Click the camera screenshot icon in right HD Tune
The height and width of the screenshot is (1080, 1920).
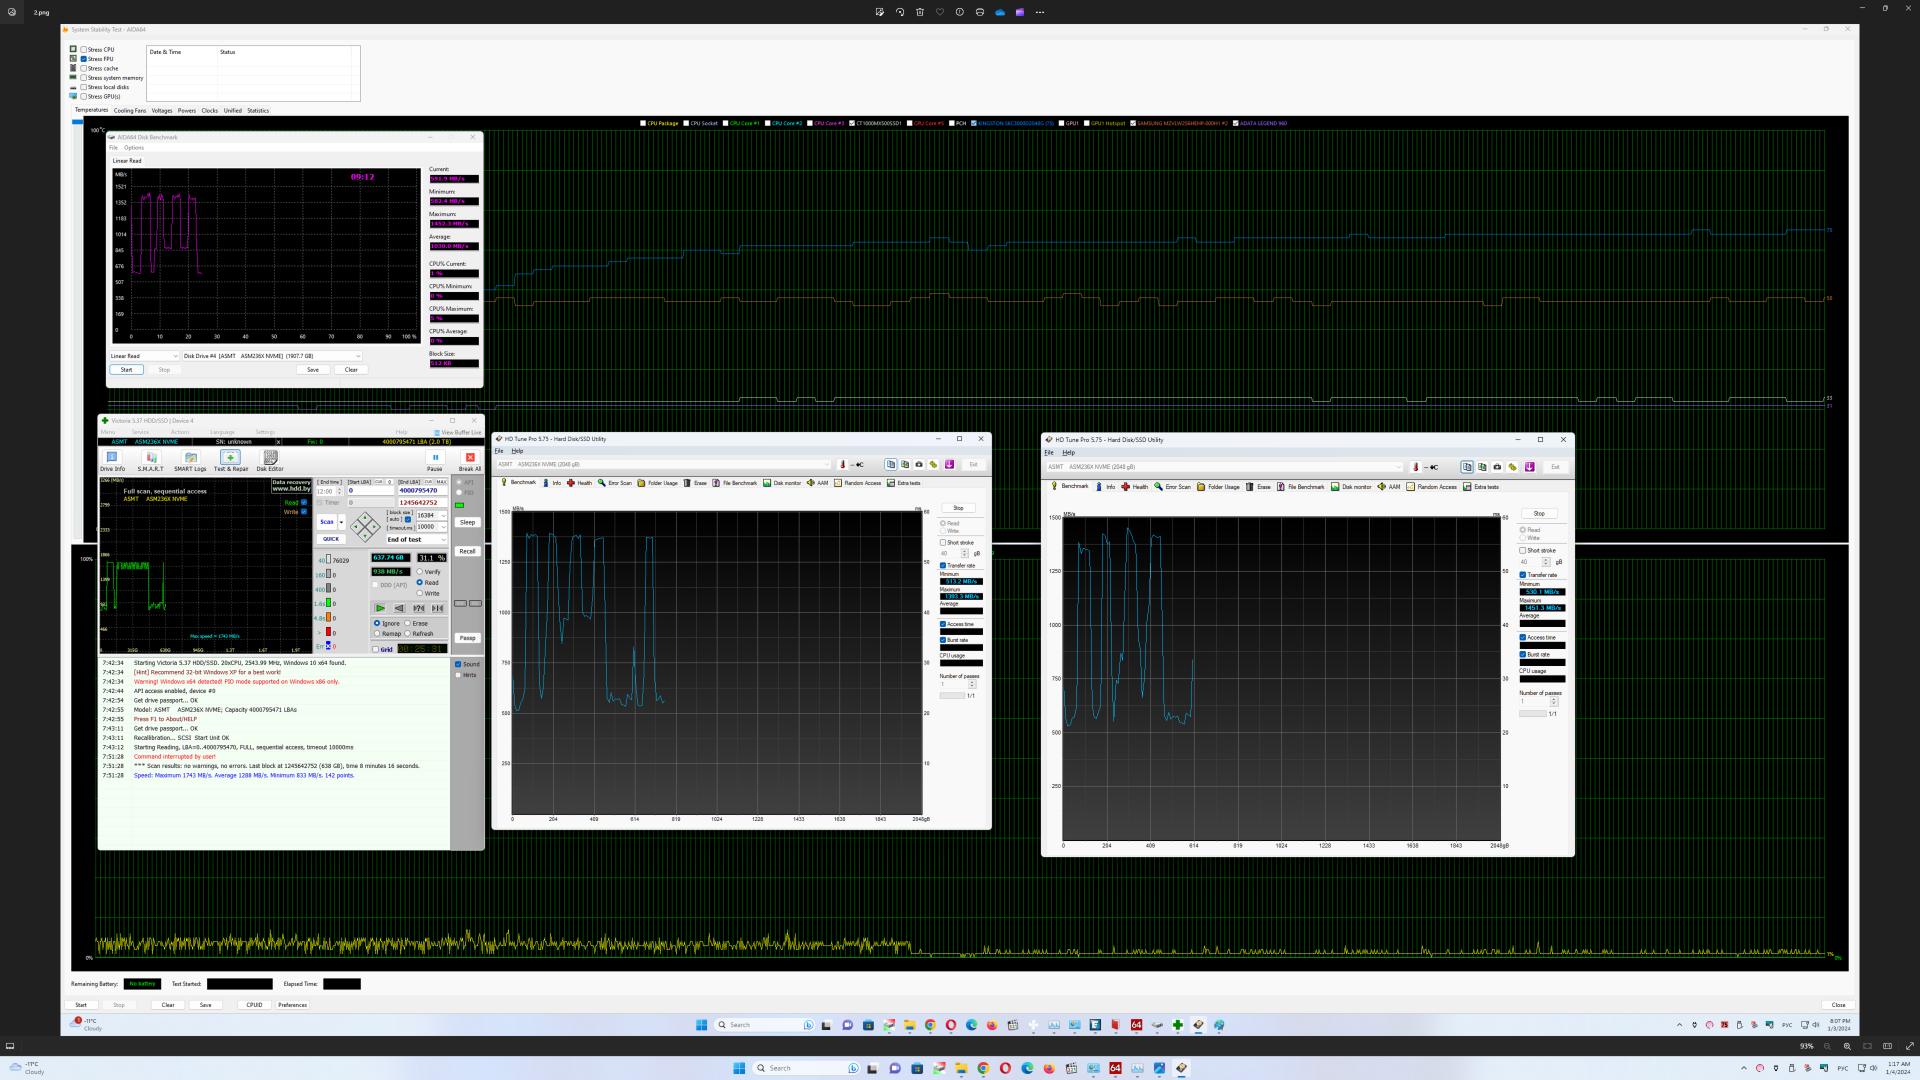point(1497,467)
